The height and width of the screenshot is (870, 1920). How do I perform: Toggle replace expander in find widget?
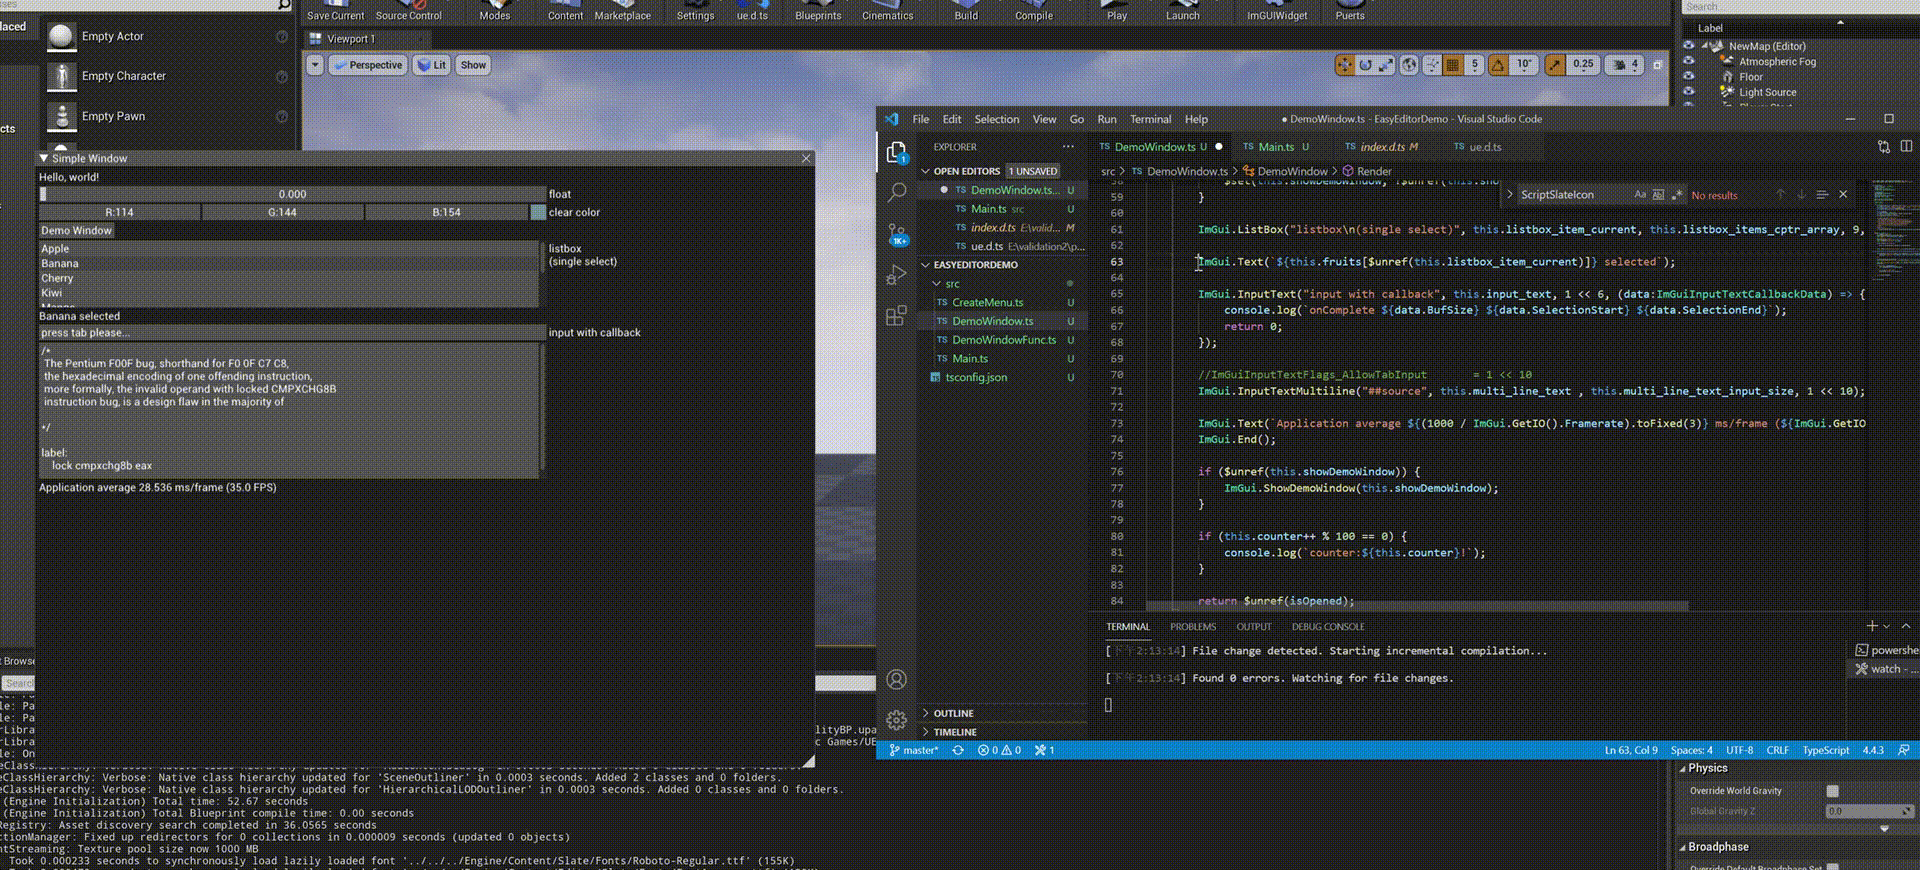coord(1510,195)
